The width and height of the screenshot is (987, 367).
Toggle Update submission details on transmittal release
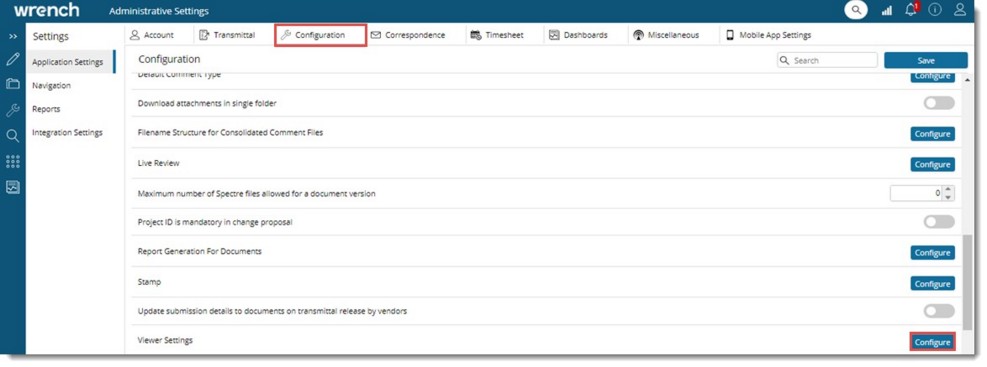(x=939, y=311)
